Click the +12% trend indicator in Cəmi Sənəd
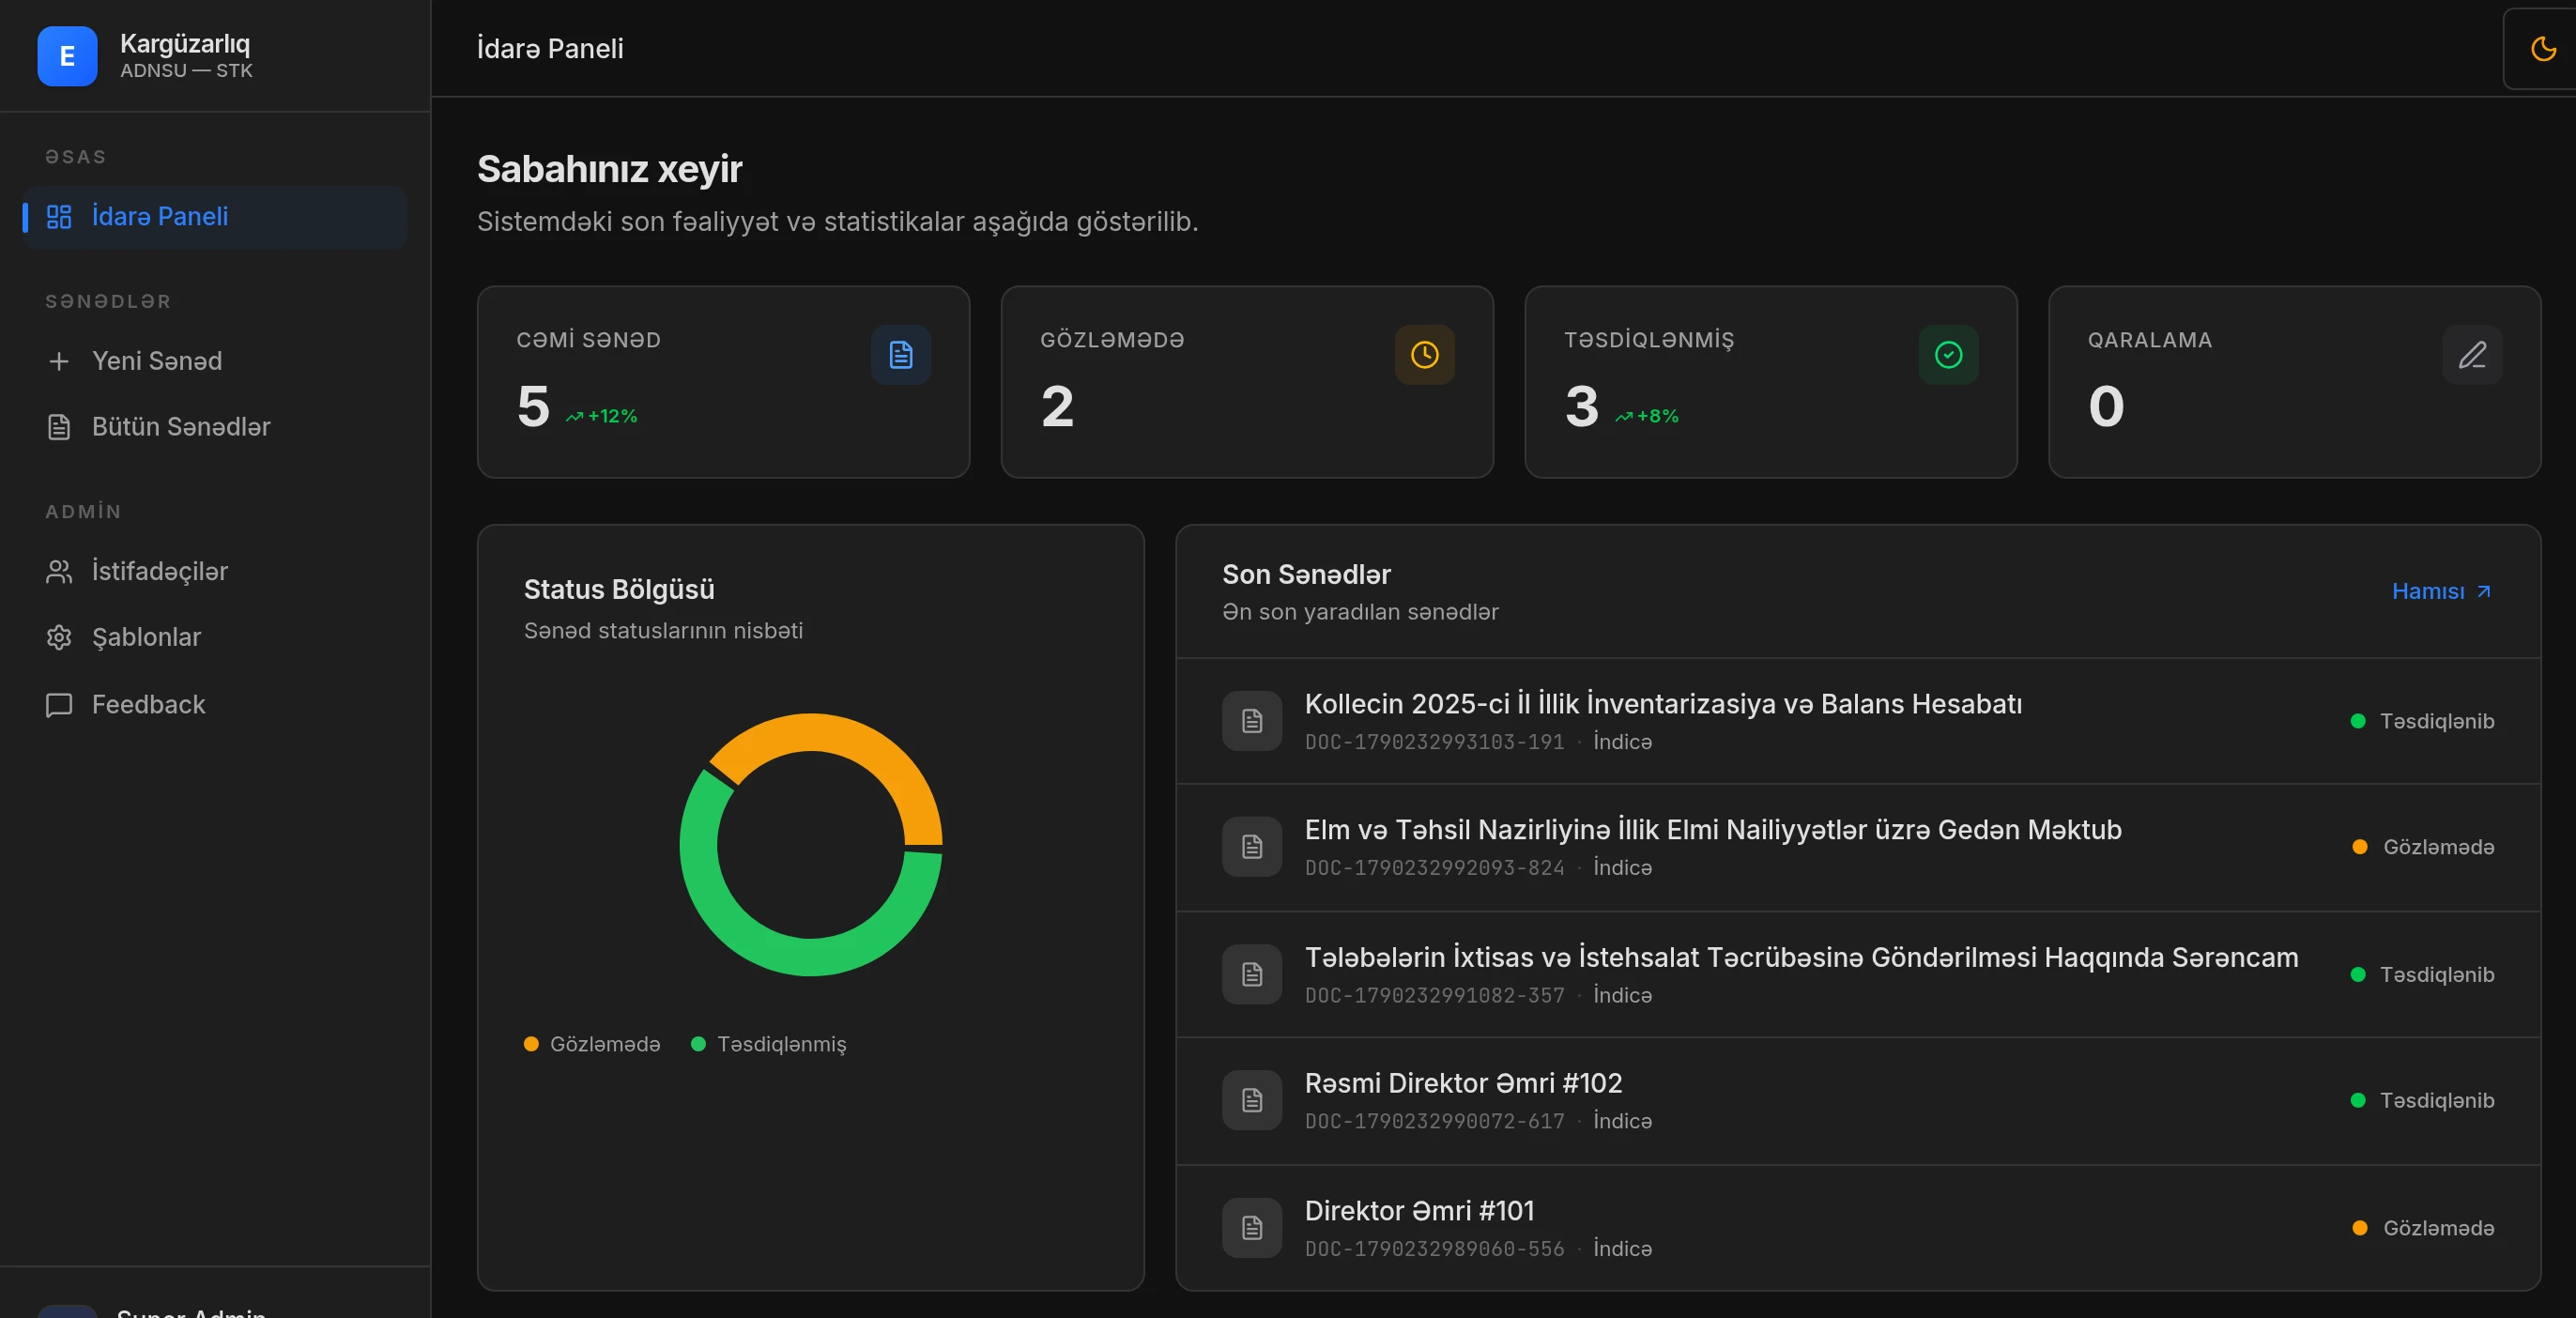Screen dimensions: 2576x1318 [601, 416]
